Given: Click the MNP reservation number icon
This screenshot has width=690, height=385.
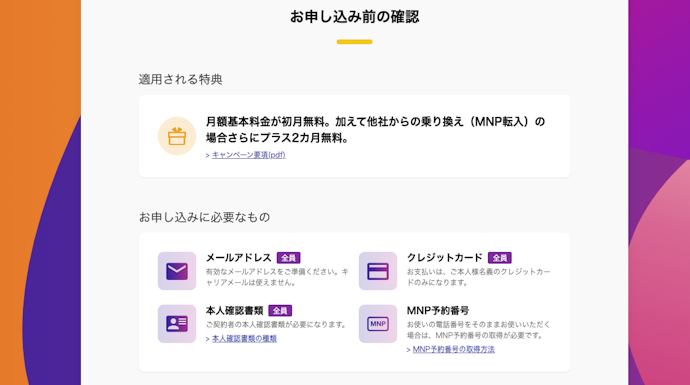Looking at the screenshot, I should pos(378,324).
